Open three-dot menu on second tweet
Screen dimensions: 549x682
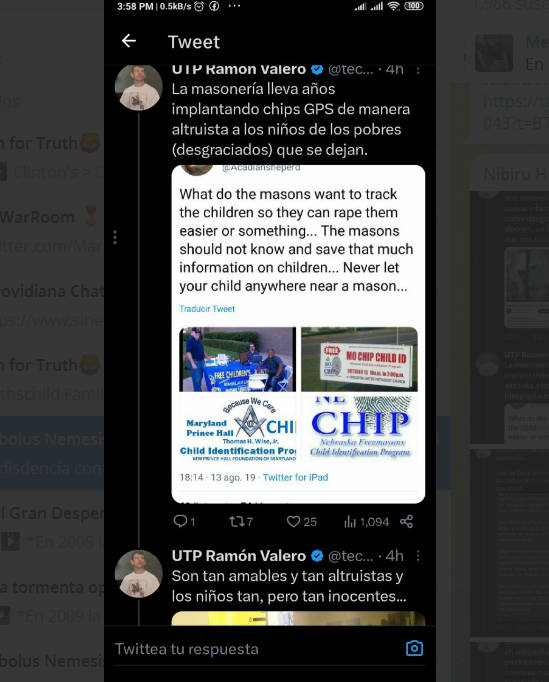418,555
